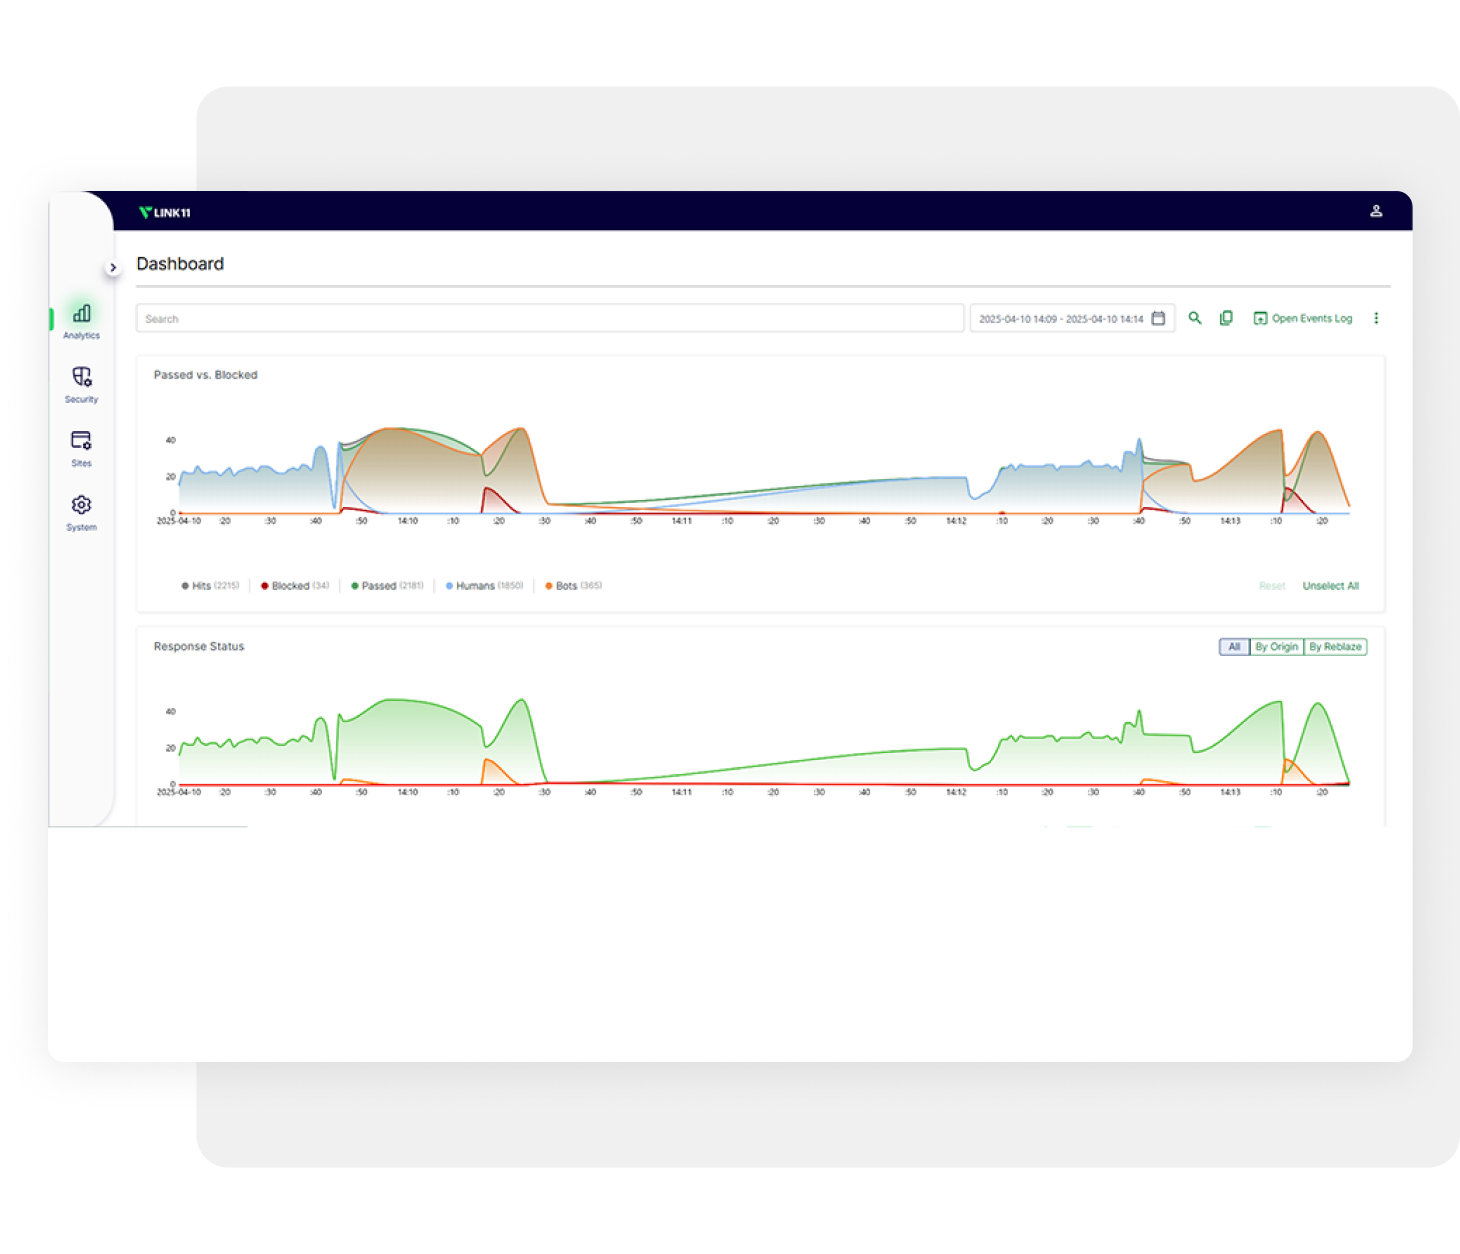Click into the Search input field
1460x1254 pixels.
(549, 319)
